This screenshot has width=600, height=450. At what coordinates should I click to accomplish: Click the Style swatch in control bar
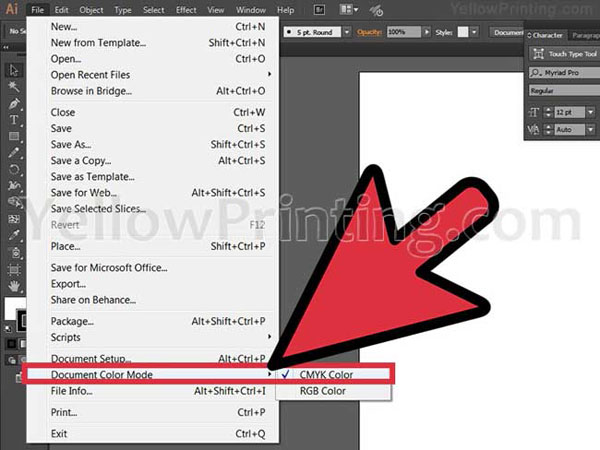(463, 32)
